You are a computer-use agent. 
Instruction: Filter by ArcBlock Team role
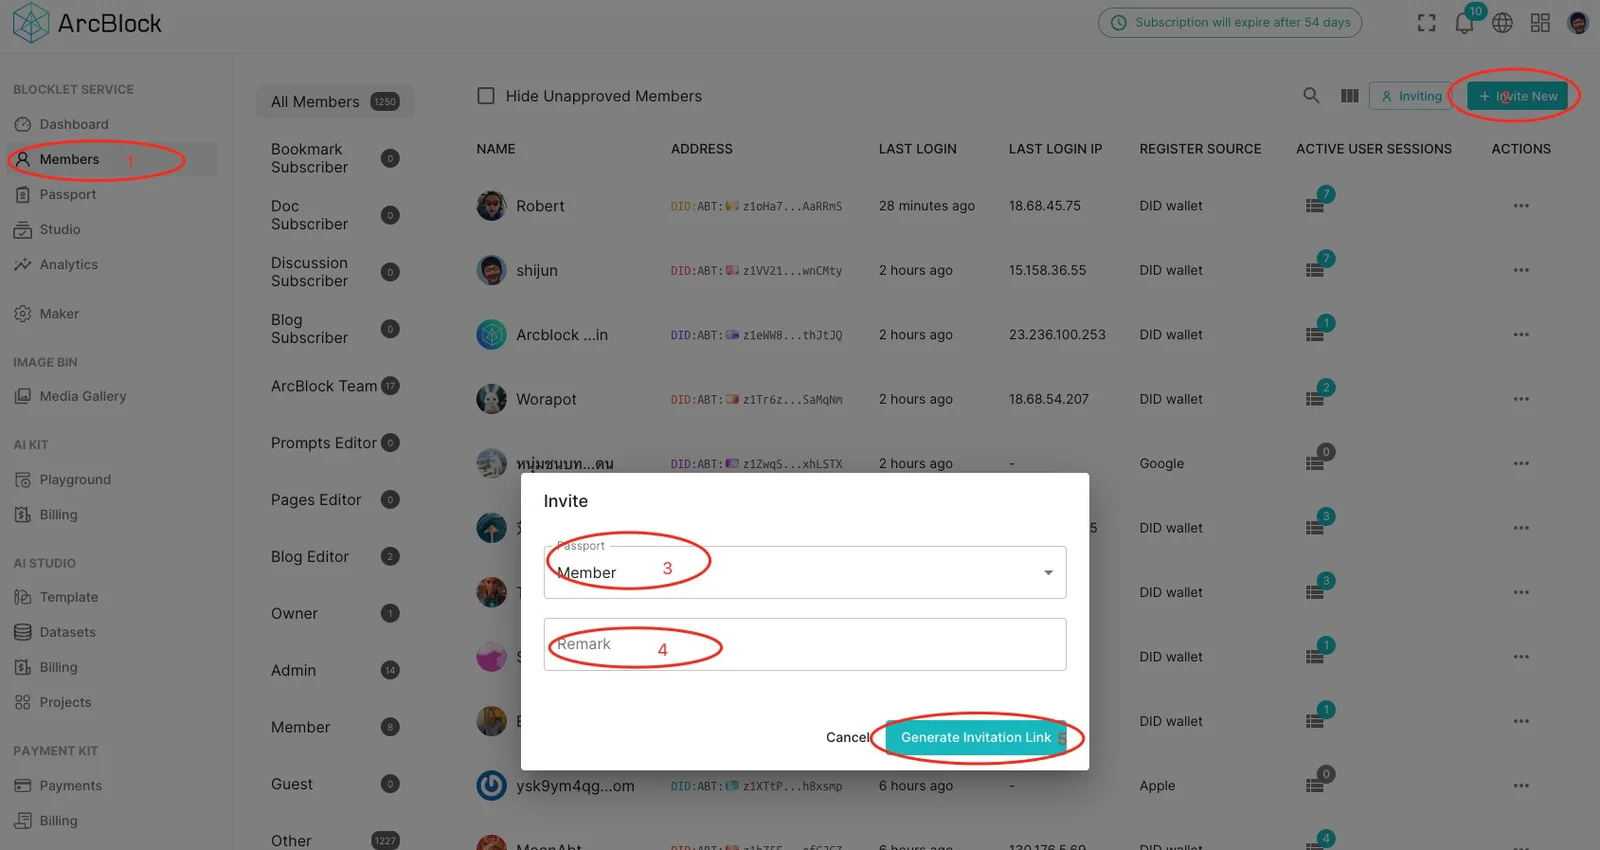point(335,386)
